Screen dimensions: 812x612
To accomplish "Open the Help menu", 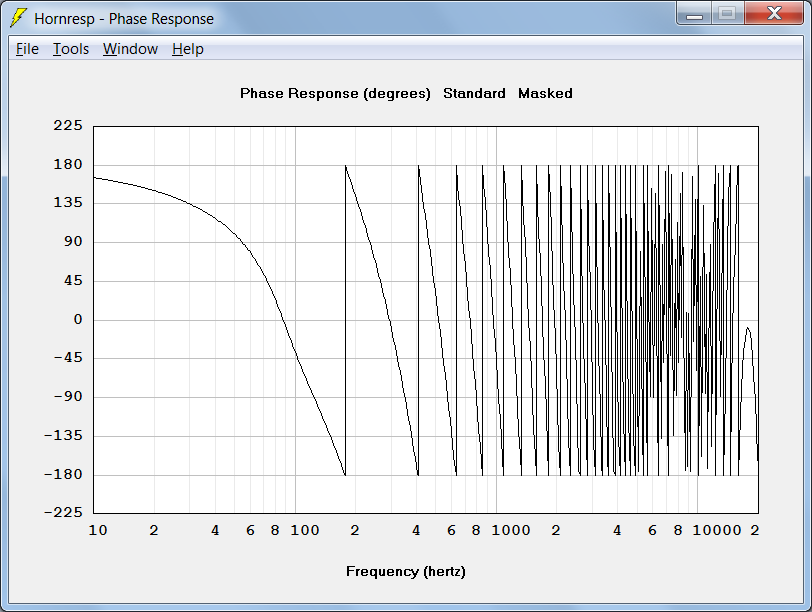I will point(187,49).
